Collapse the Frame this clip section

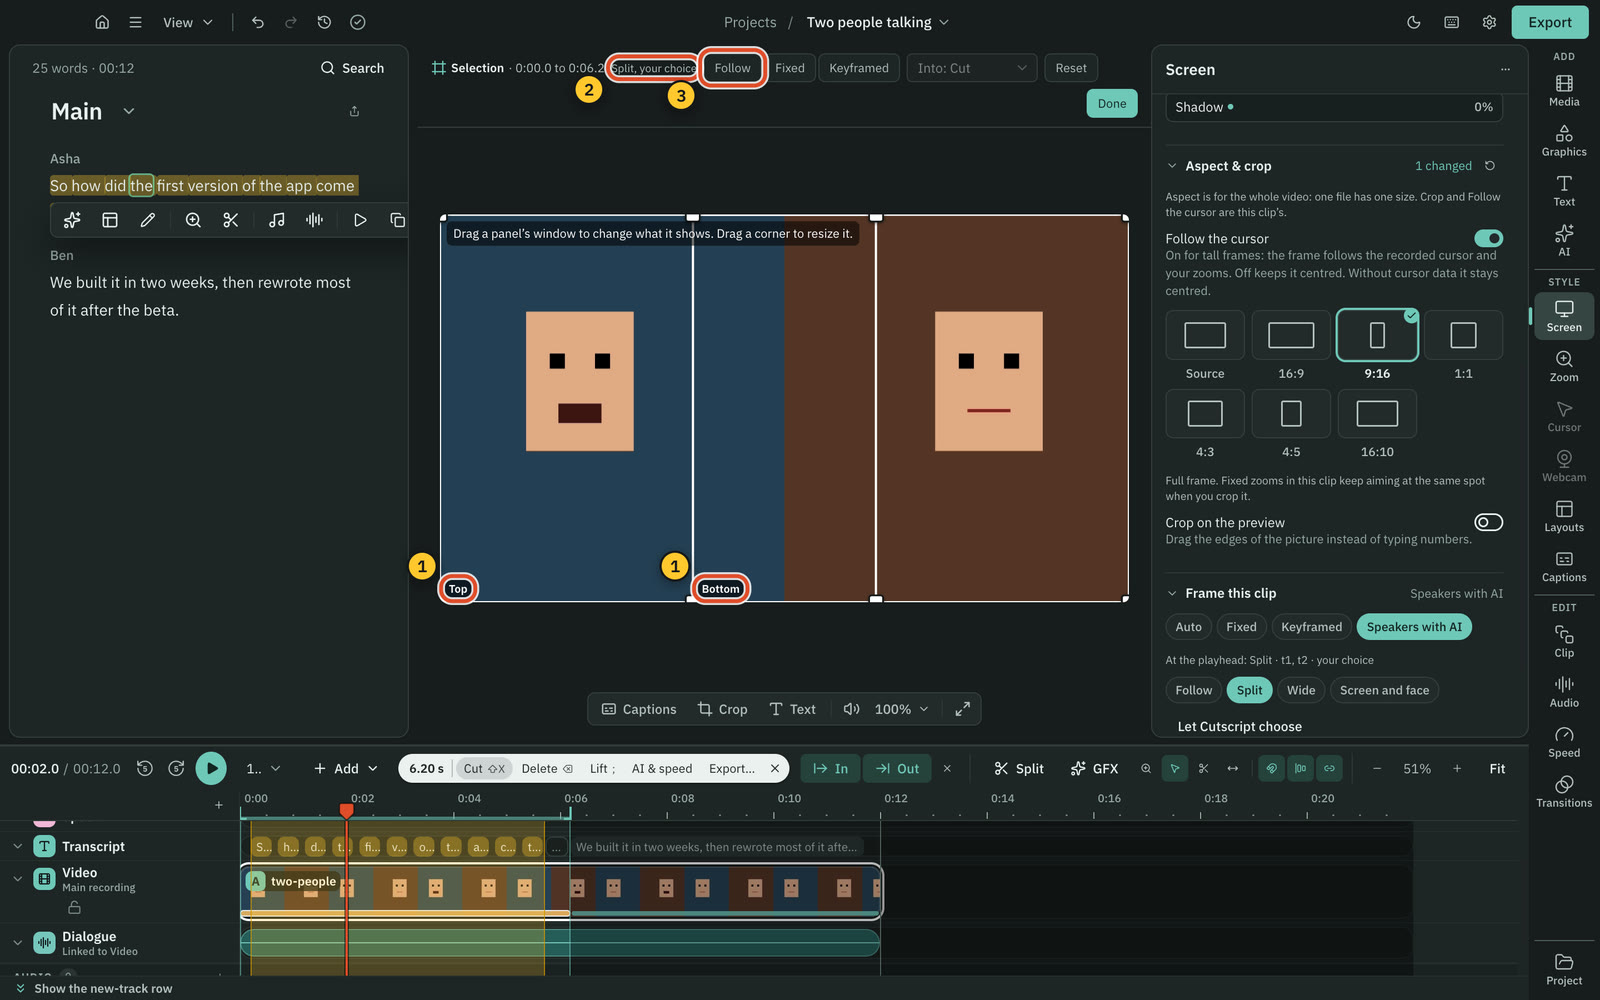(1172, 593)
